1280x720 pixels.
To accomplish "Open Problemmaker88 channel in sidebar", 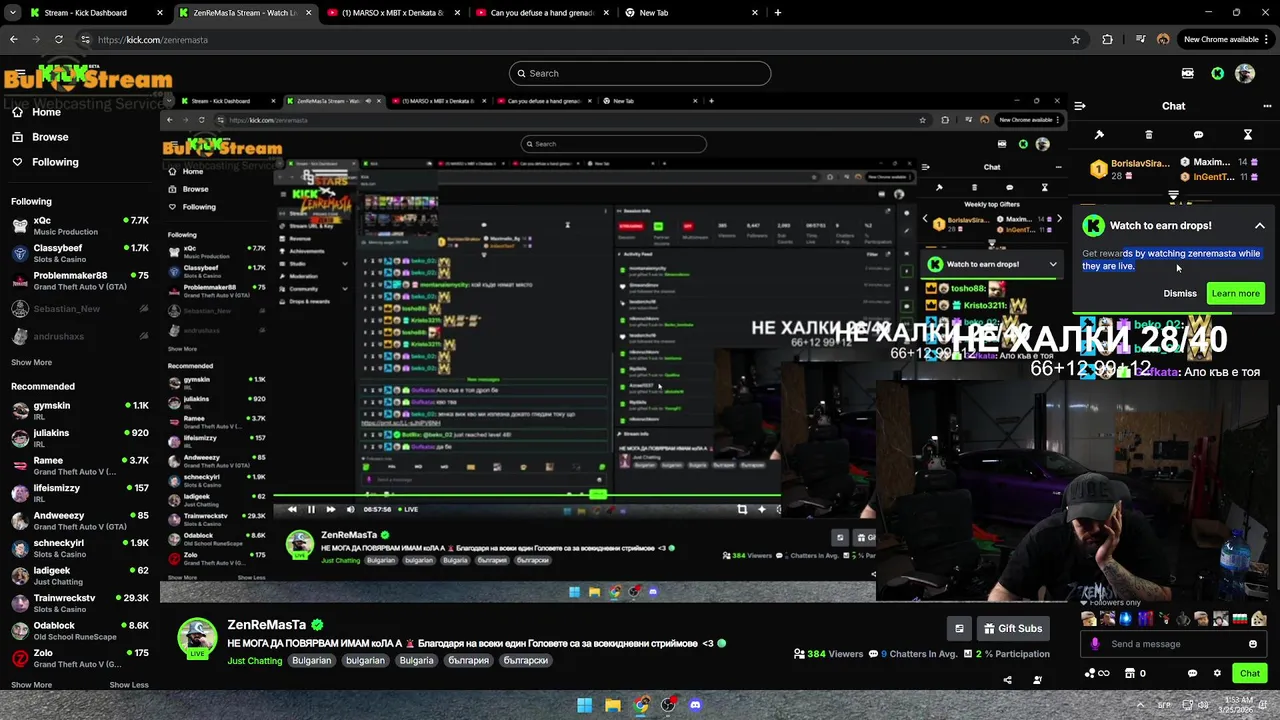I will pos(80,281).
